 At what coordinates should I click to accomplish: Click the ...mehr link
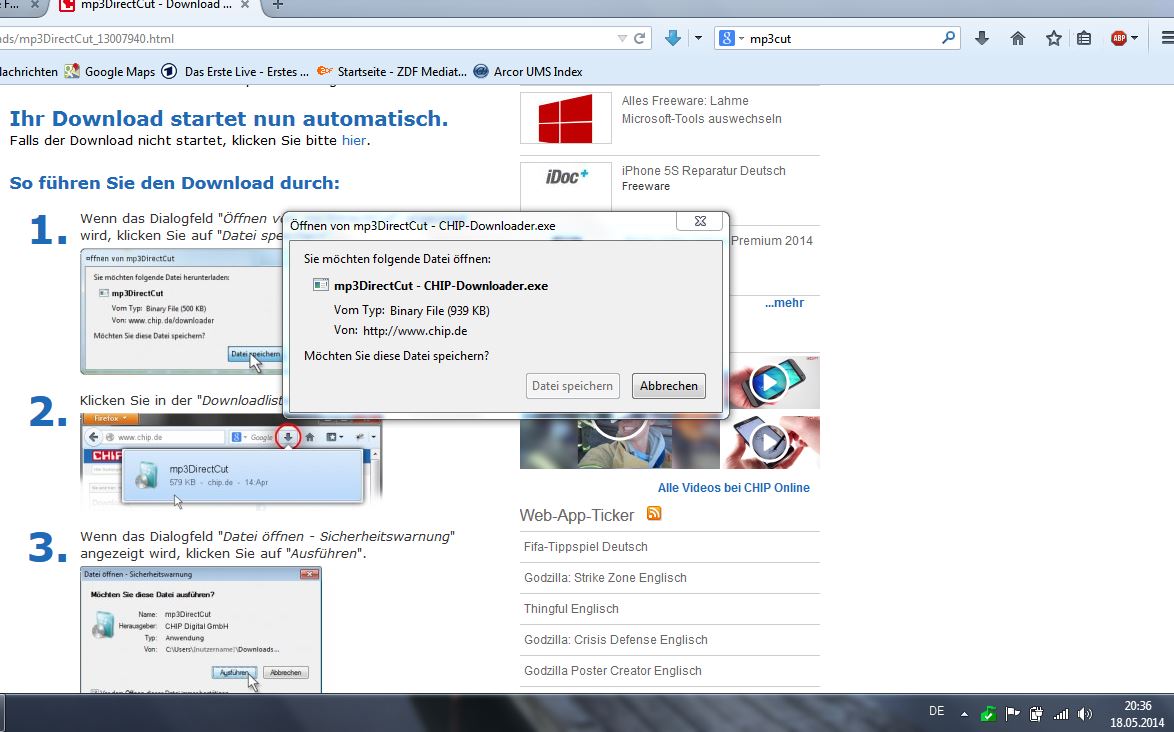pos(784,303)
